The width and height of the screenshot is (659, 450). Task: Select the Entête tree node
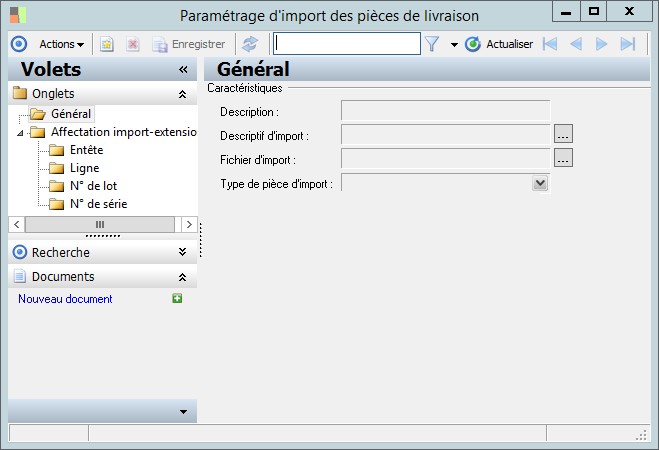(86, 150)
